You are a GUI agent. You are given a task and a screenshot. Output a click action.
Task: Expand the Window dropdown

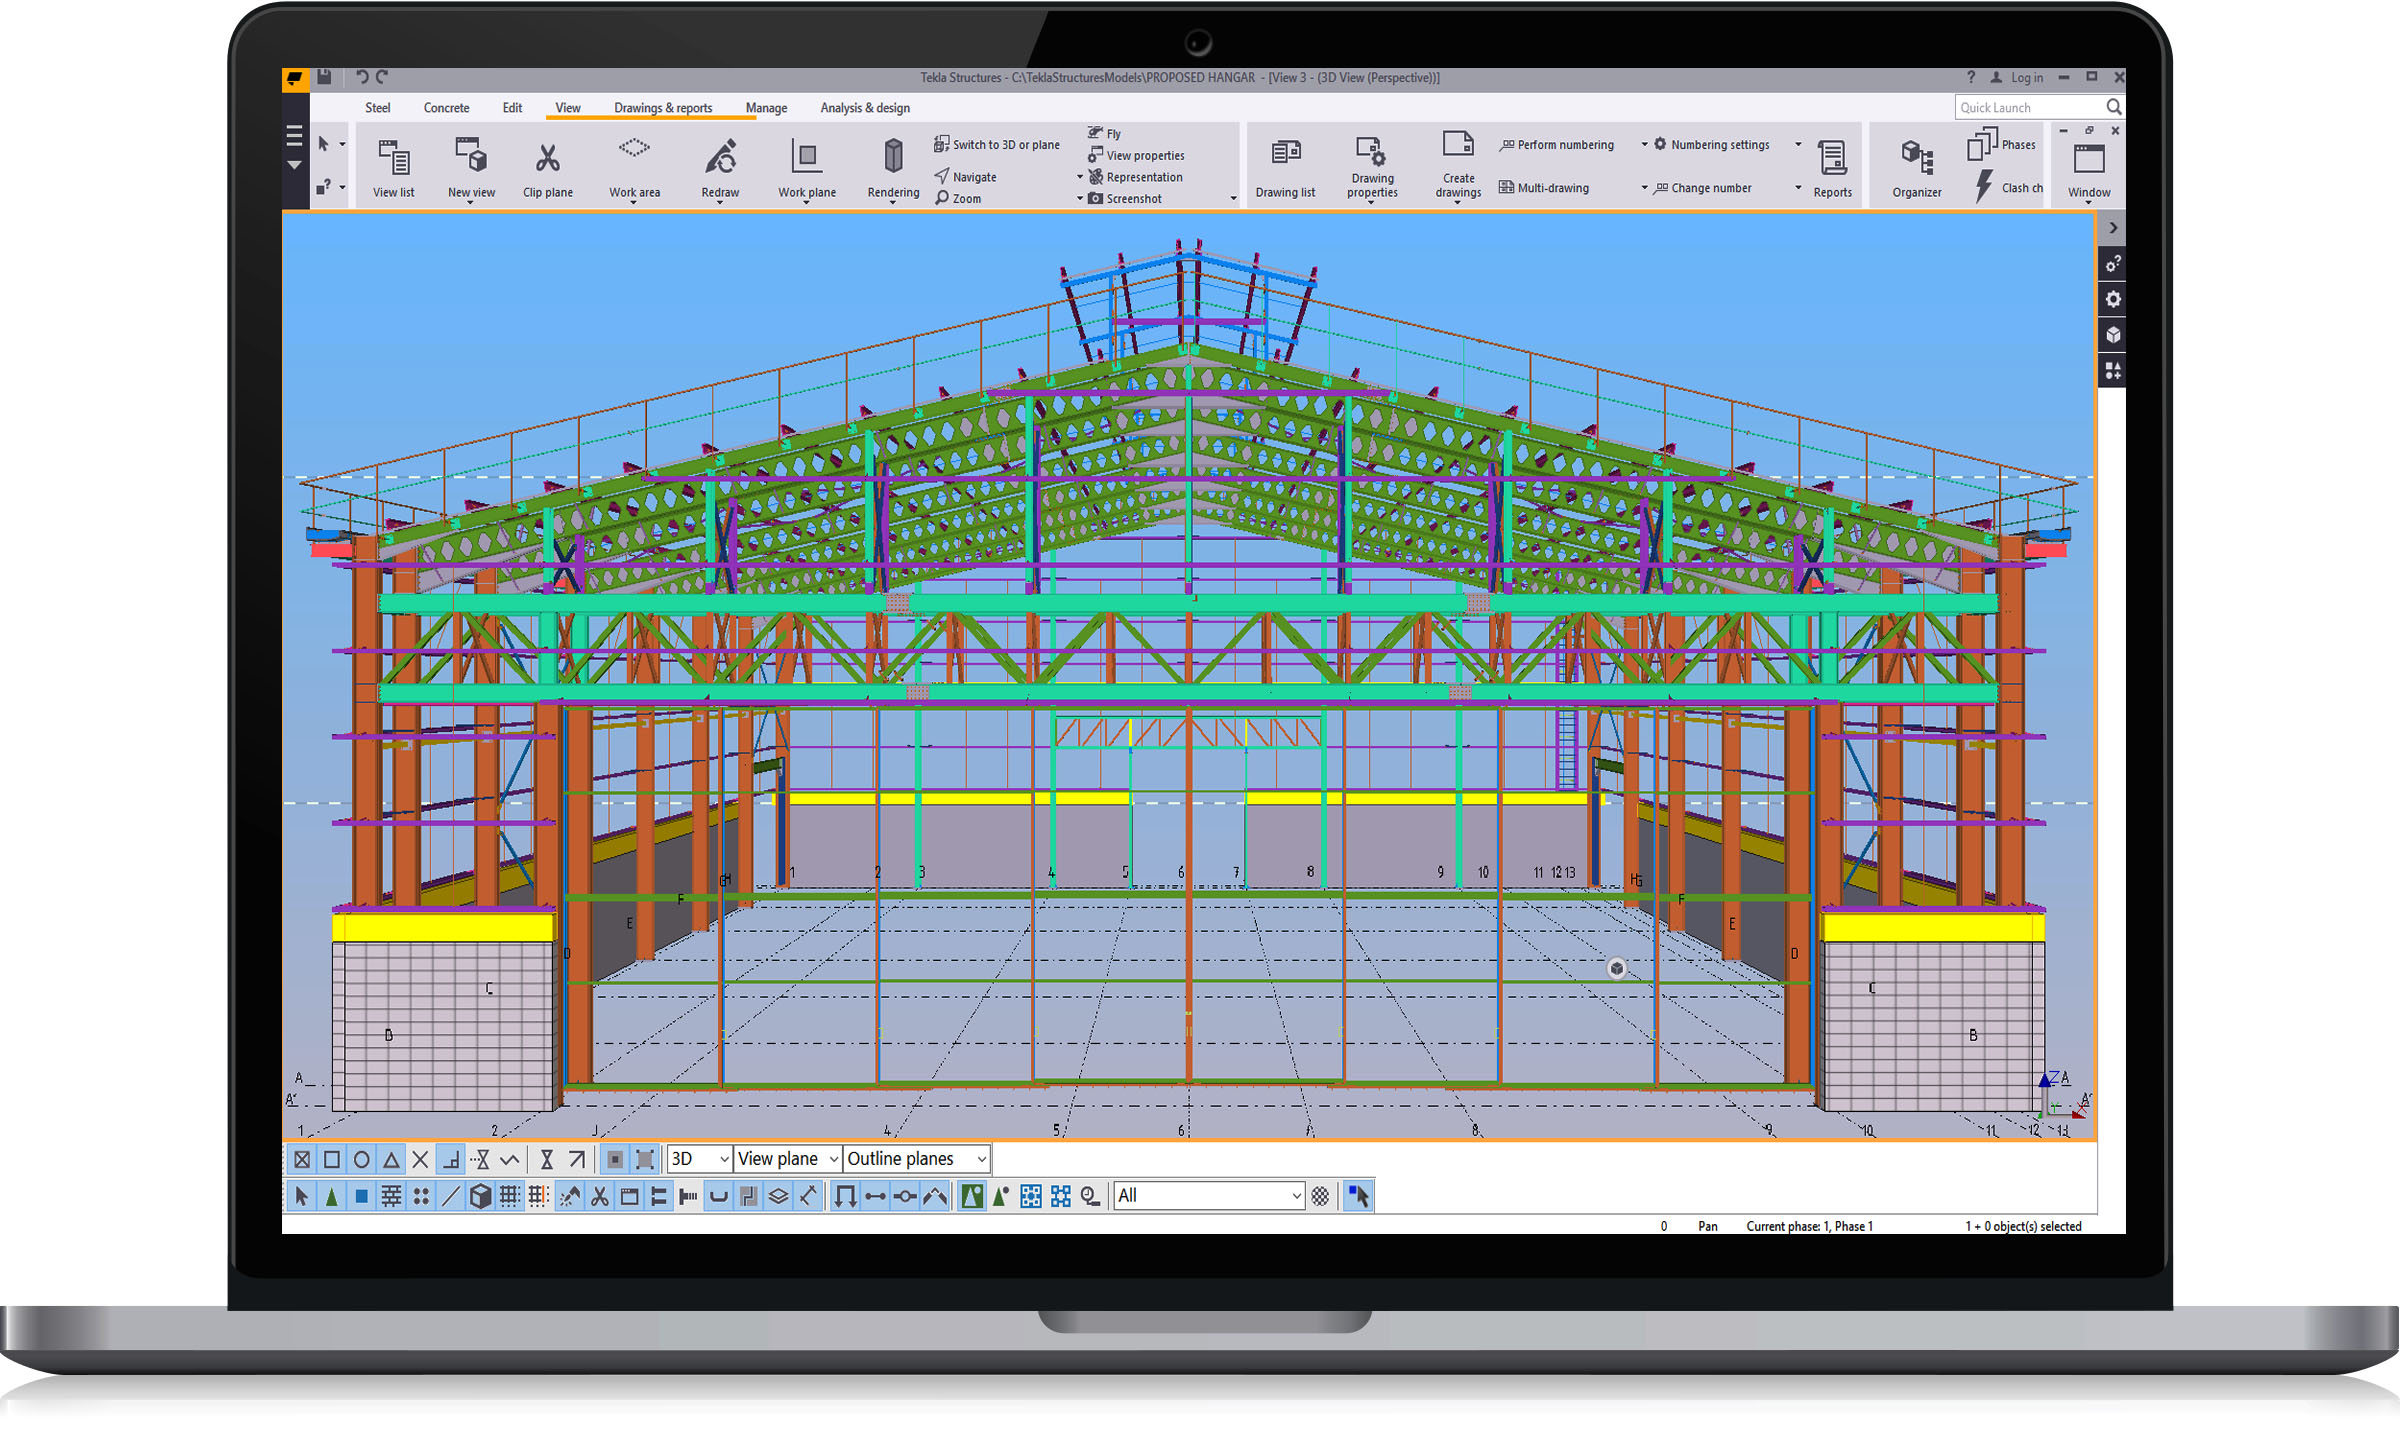[x=2089, y=203]
